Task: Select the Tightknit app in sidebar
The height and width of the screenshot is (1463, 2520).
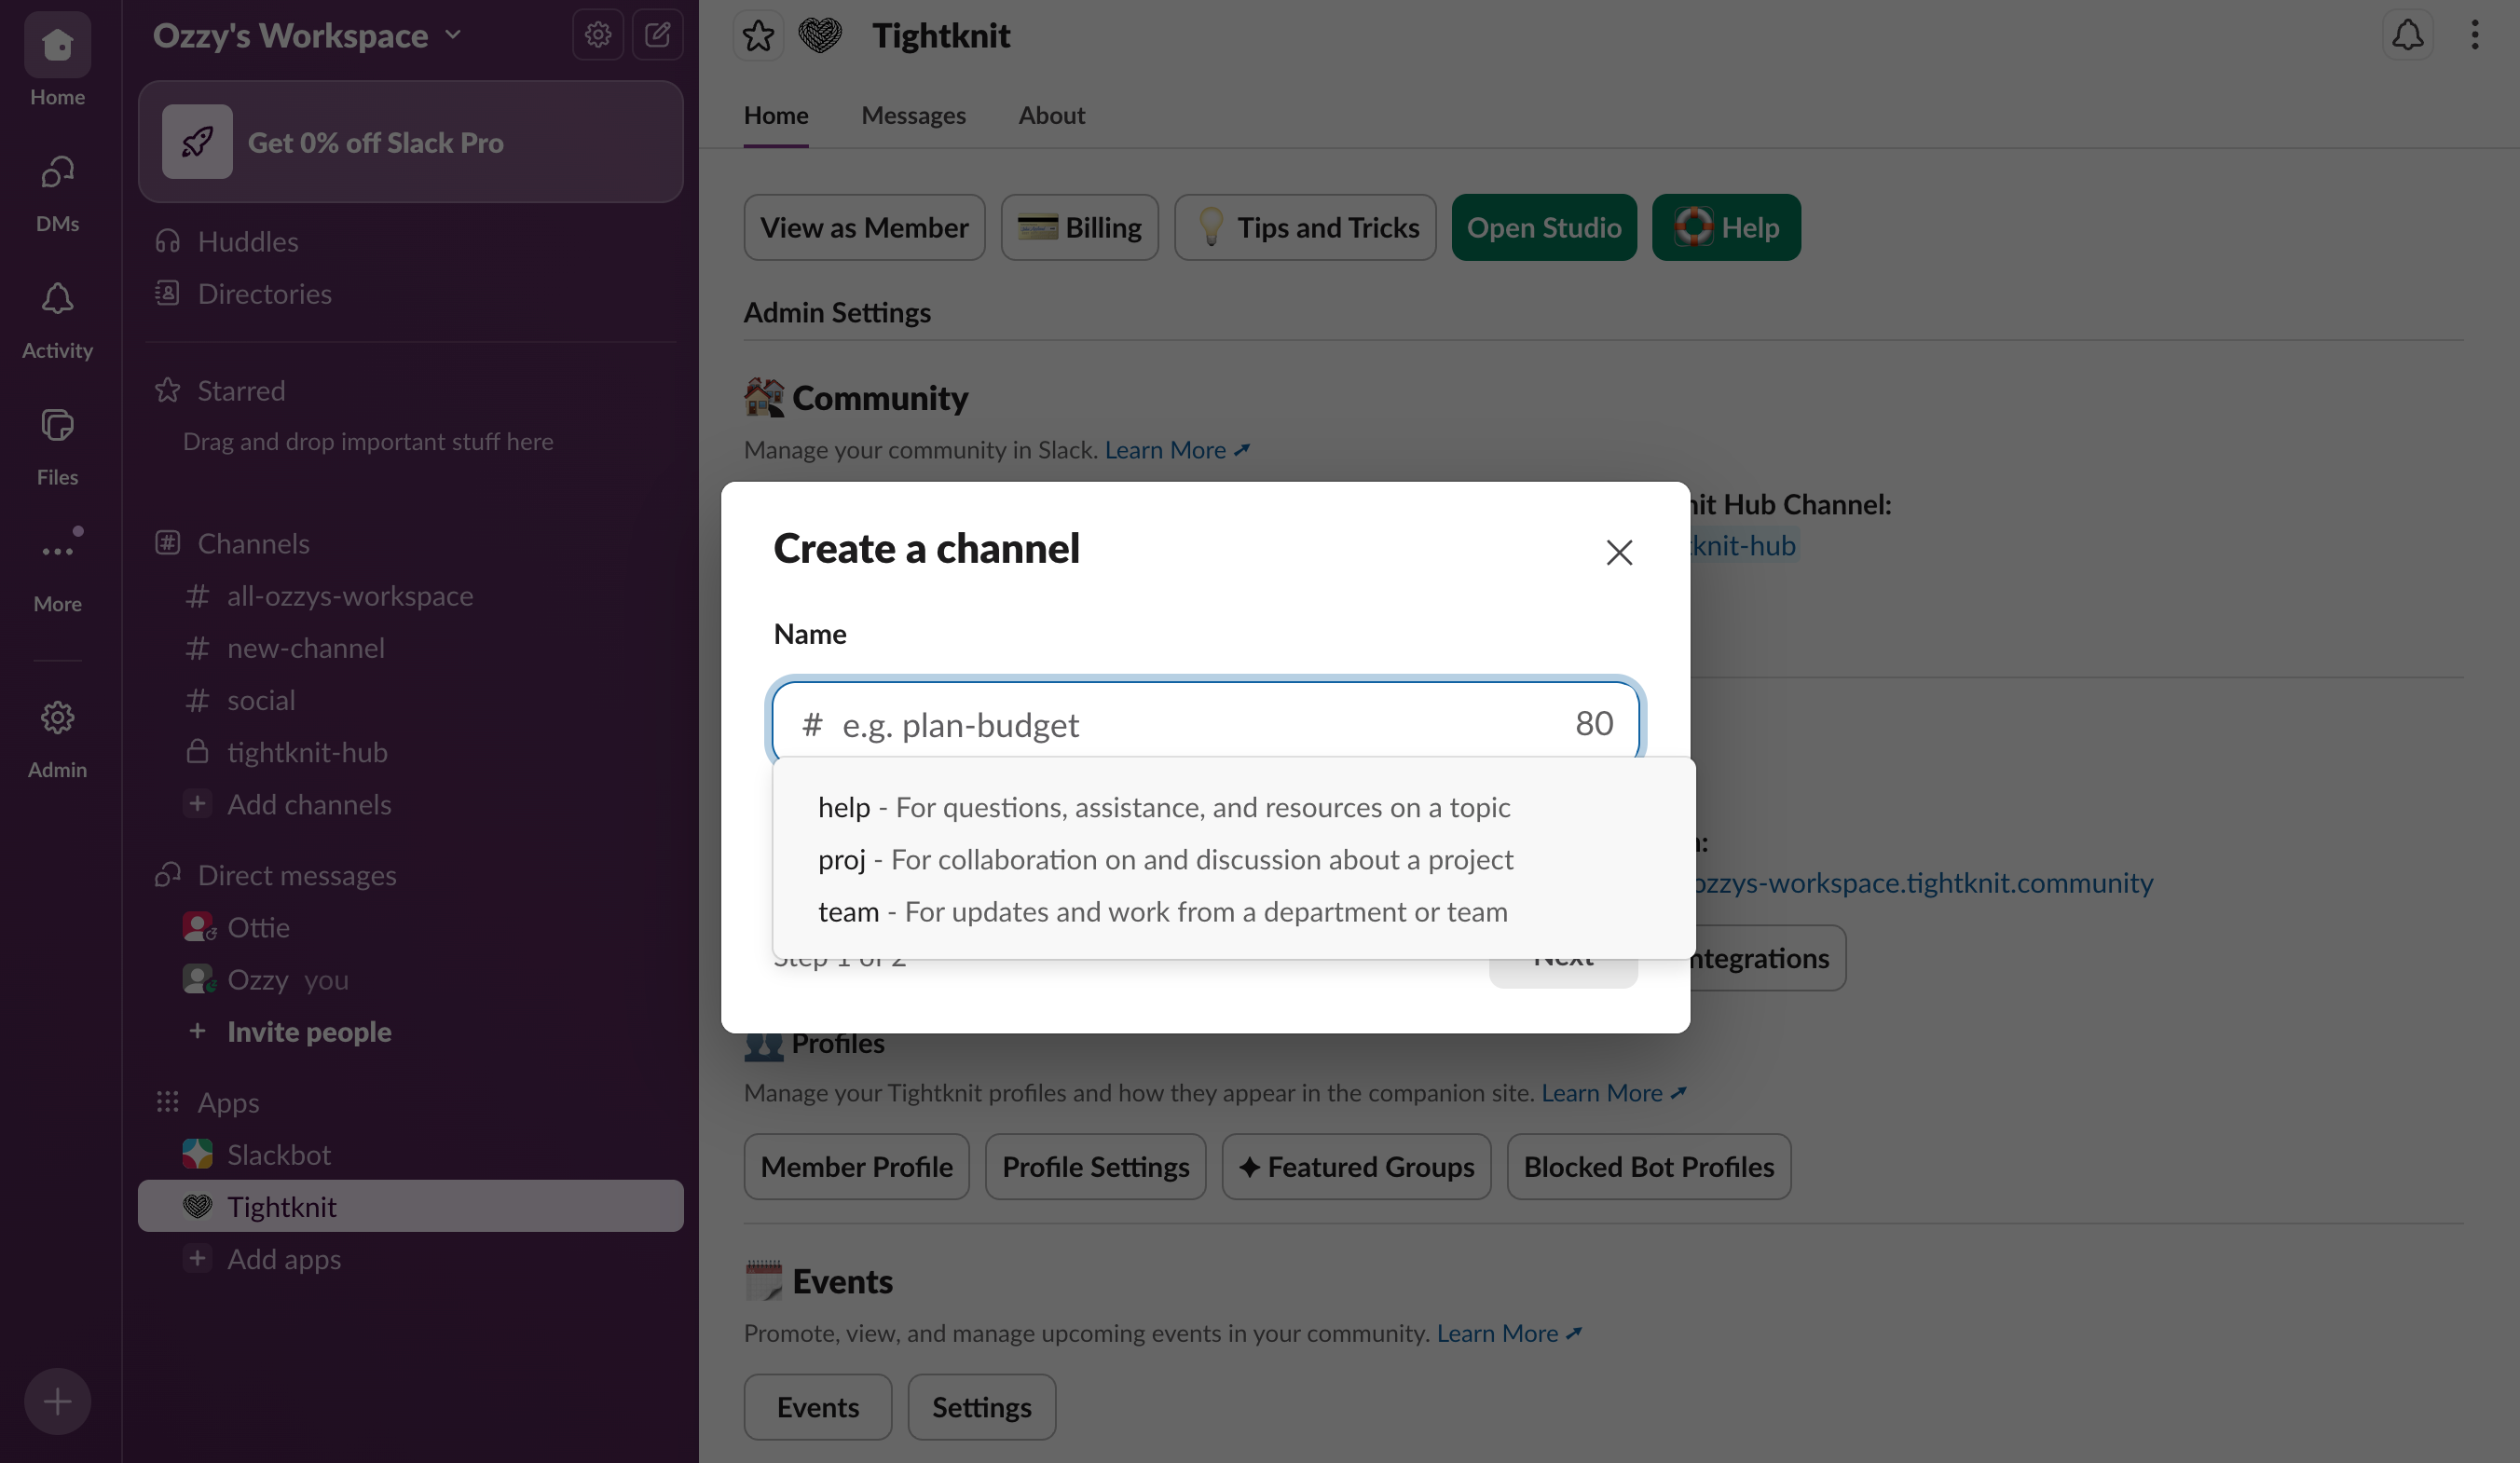Action: [x=410, y=1206]
